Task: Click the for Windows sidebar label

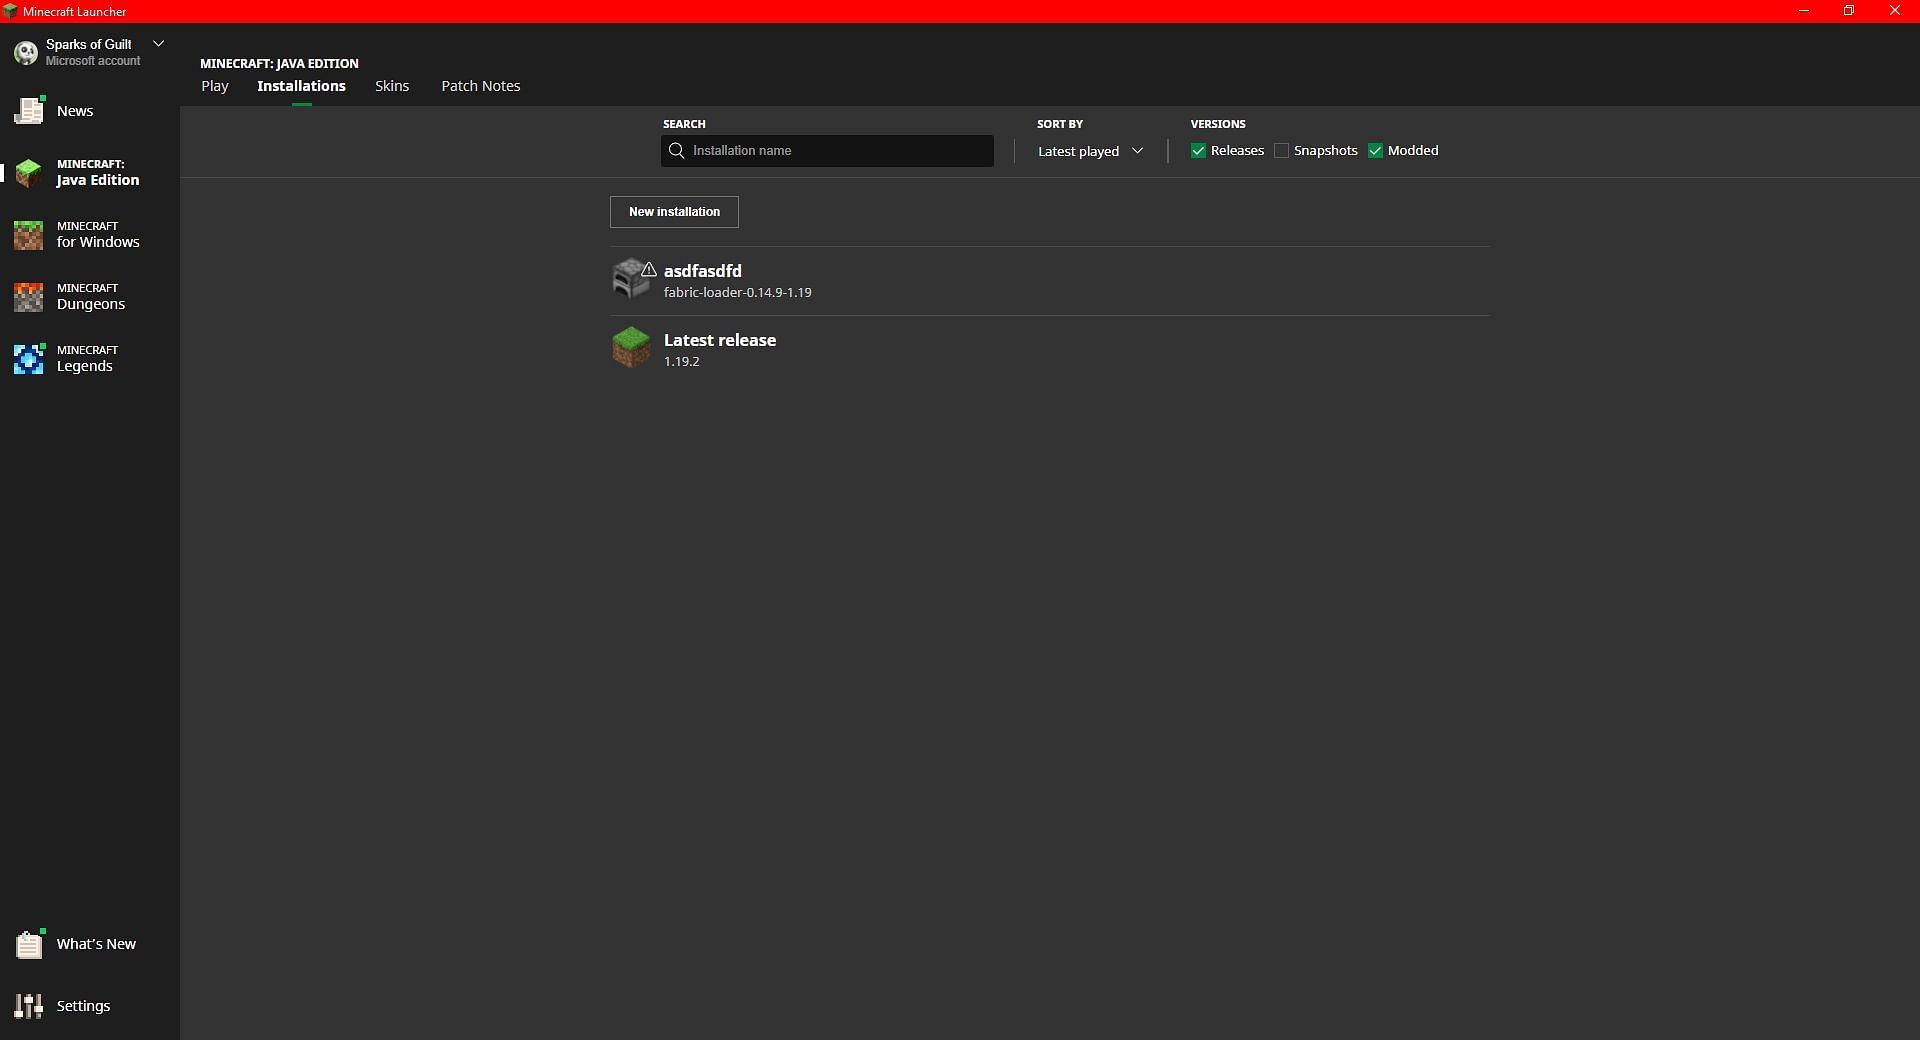Action: (x=98, y=242)
